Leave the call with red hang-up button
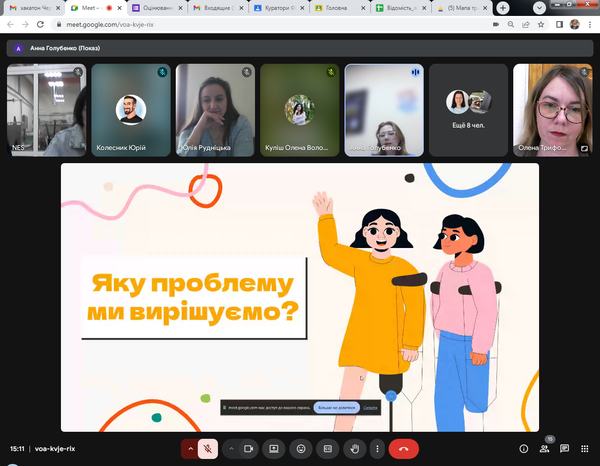 coord(403,449)
